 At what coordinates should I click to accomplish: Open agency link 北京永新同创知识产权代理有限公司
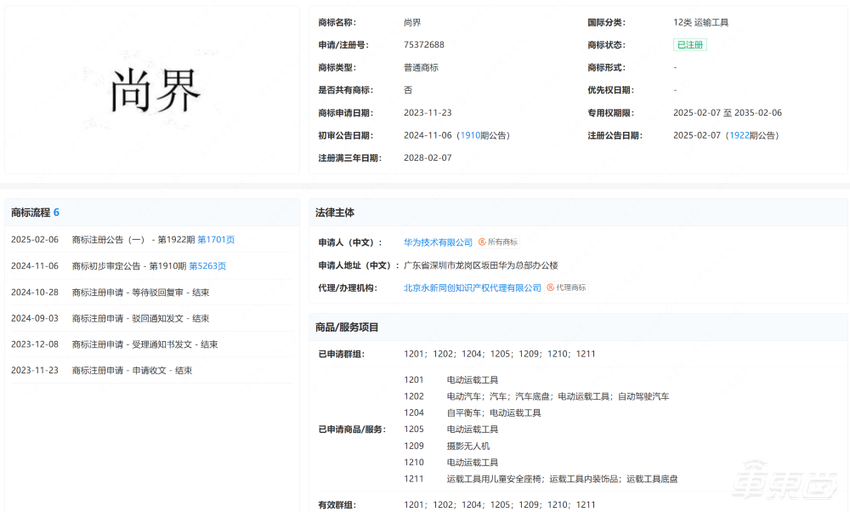pos(472,288)
